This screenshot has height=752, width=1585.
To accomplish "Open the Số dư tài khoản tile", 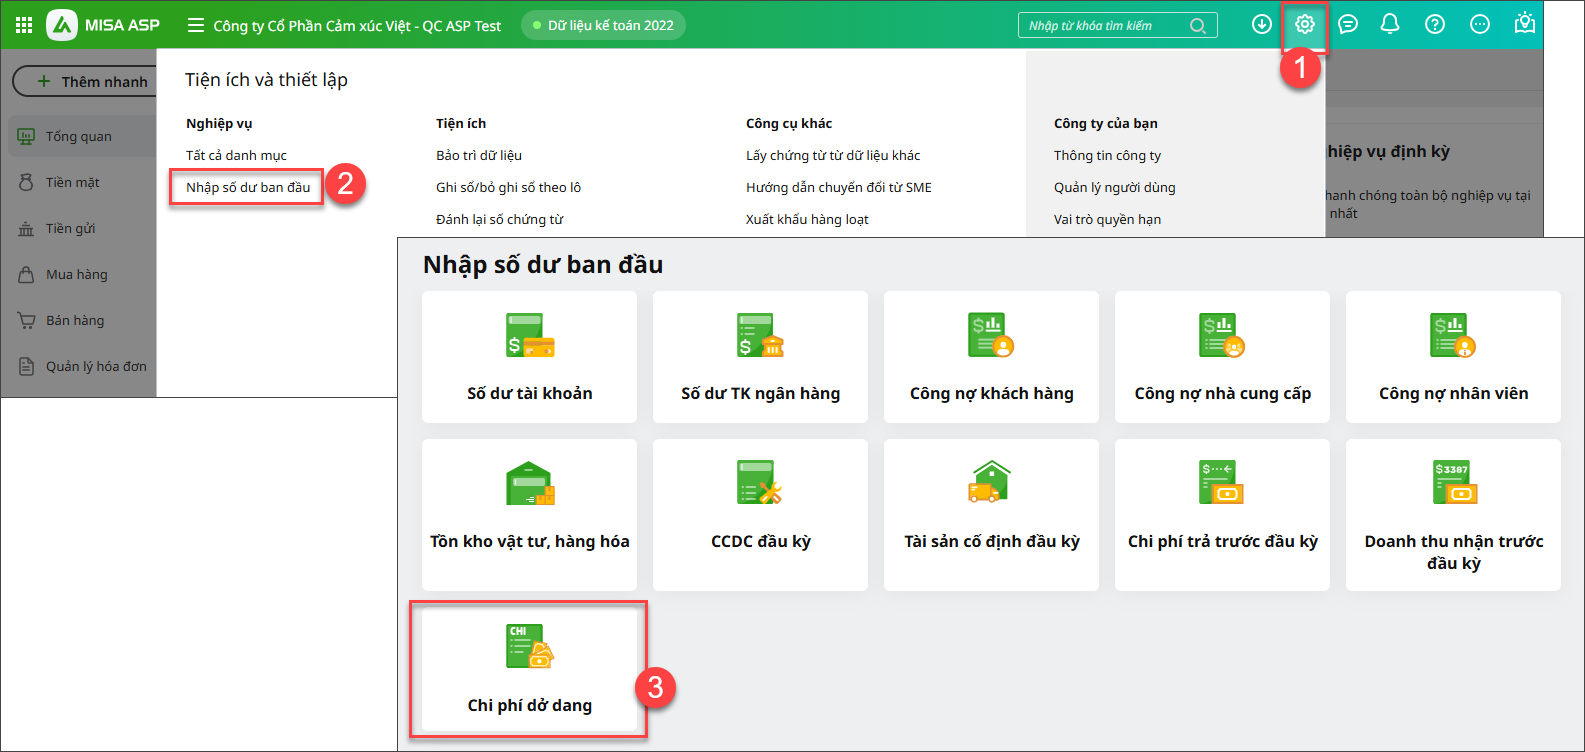I will [529, 357].
